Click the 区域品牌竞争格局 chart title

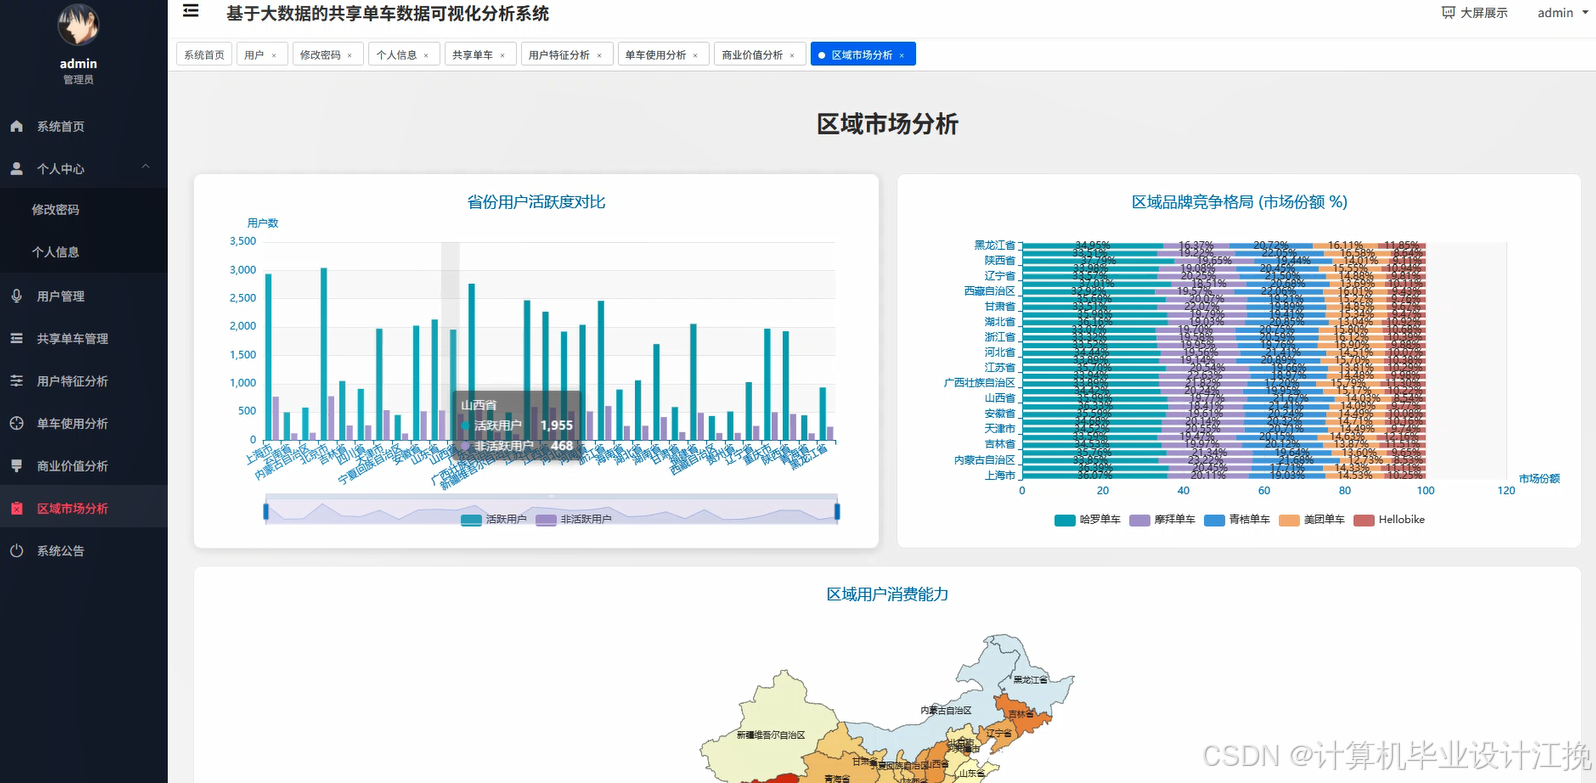(1239, 202)
